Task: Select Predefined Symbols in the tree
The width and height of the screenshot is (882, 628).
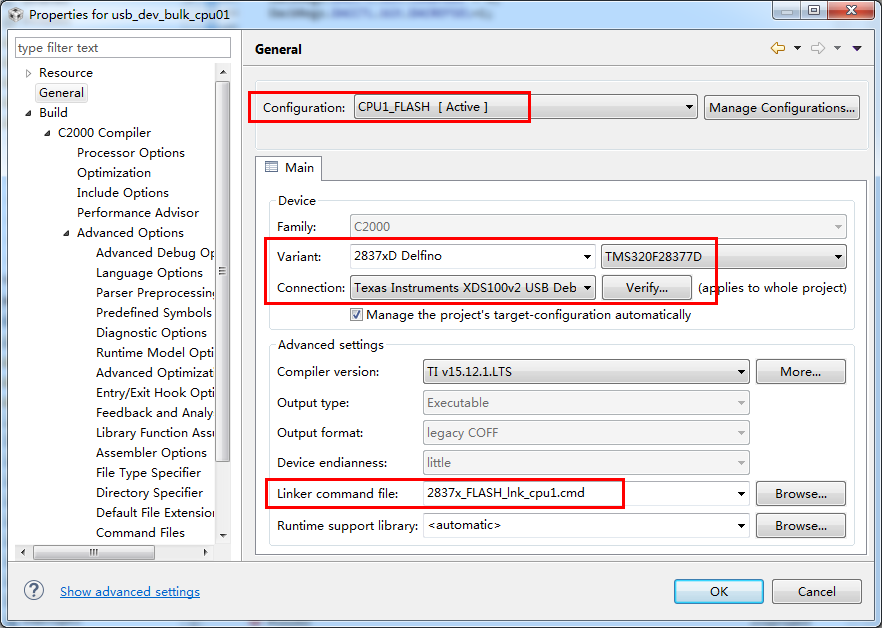Action: (154, 312)
